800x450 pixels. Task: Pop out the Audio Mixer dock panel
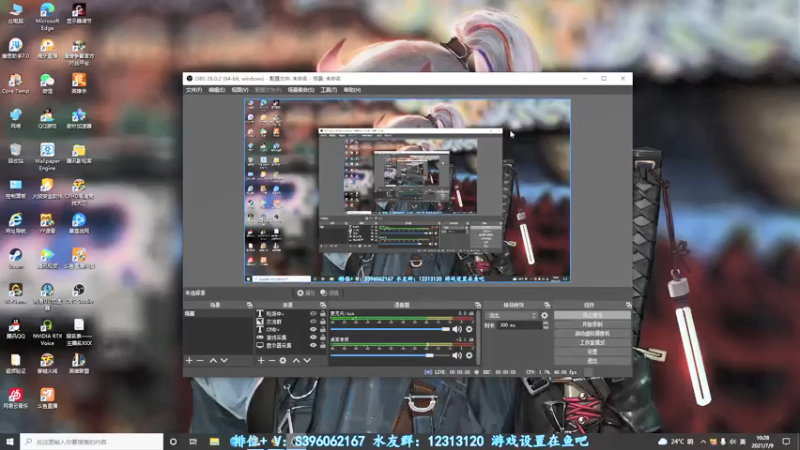coord(478,305)
